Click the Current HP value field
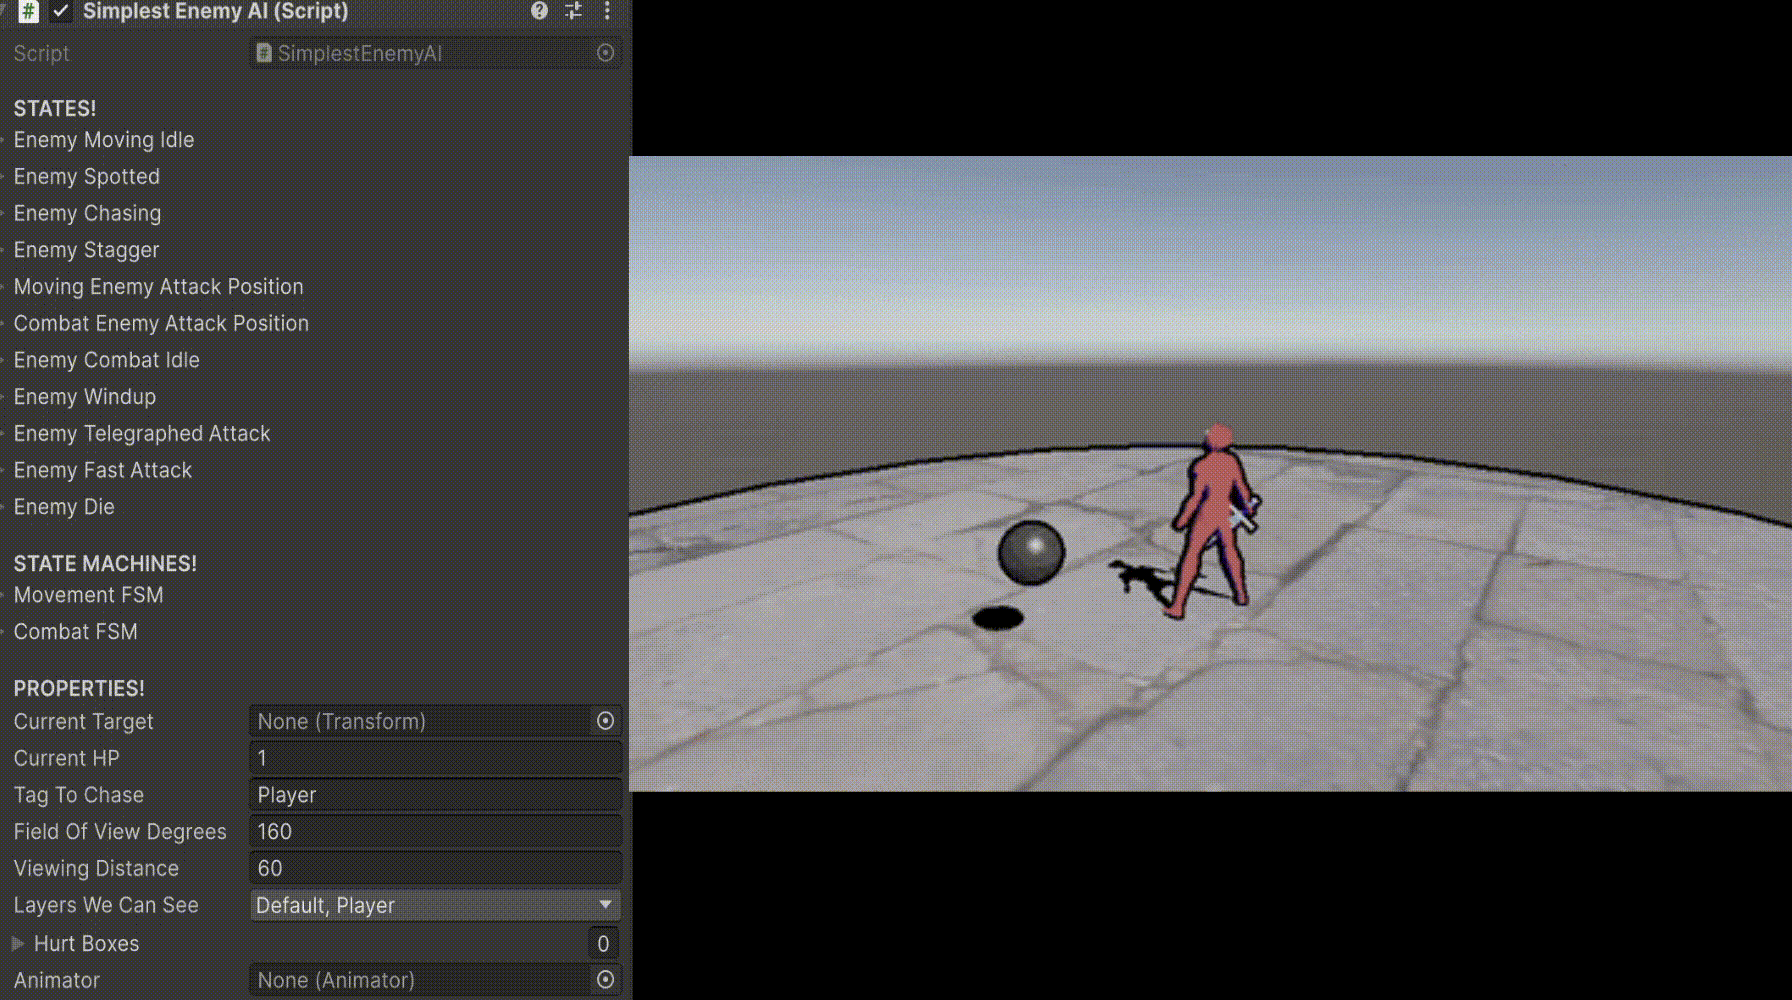Screen dimensions: 1792x1000 [x=435, y=758]
